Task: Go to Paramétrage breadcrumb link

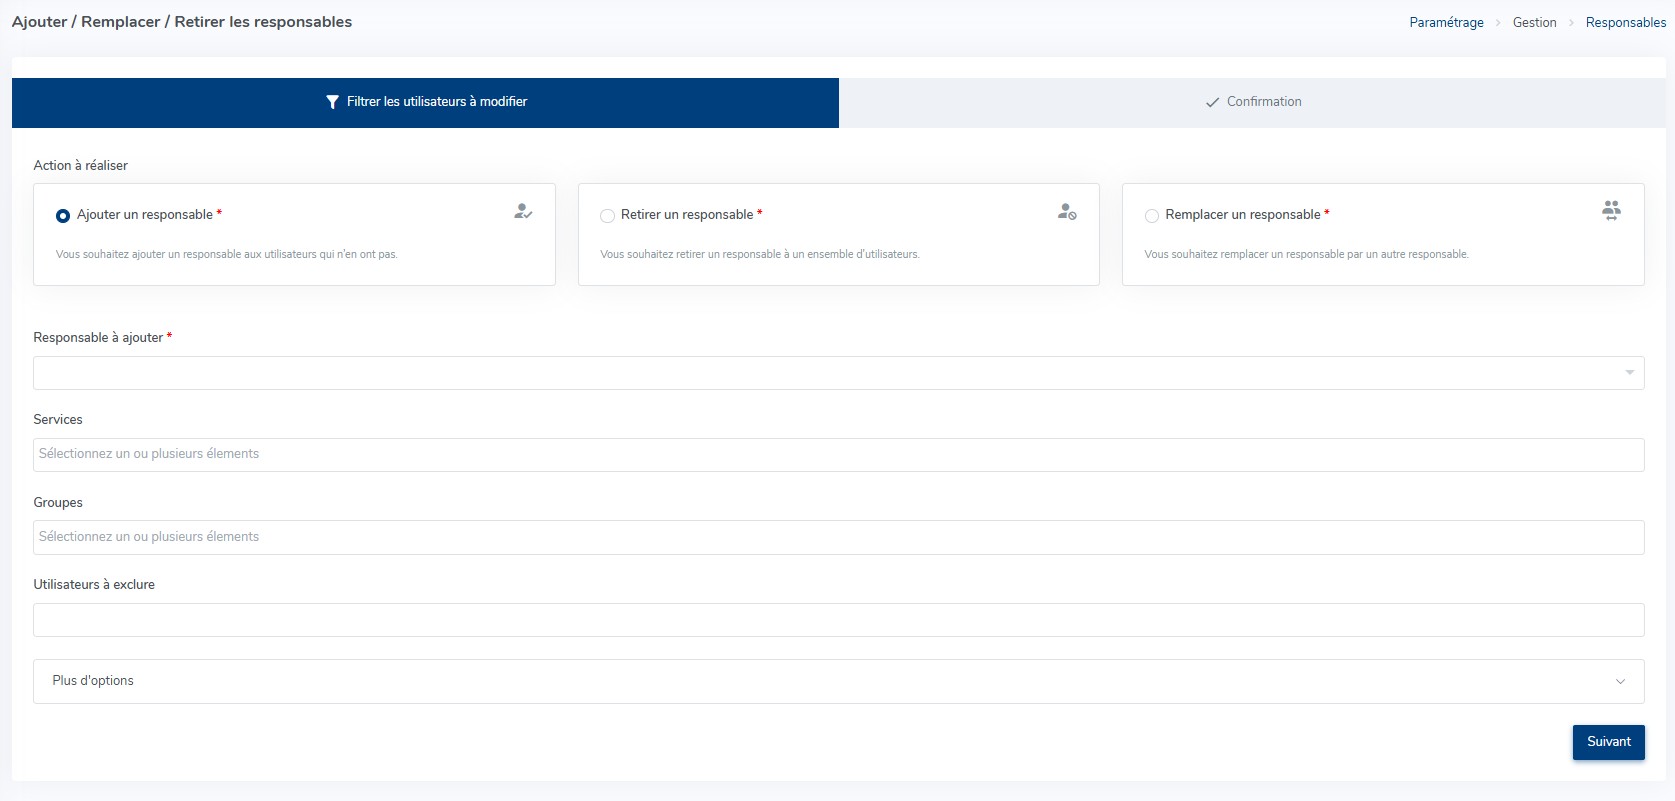Action: click(x=1446, y=22)
